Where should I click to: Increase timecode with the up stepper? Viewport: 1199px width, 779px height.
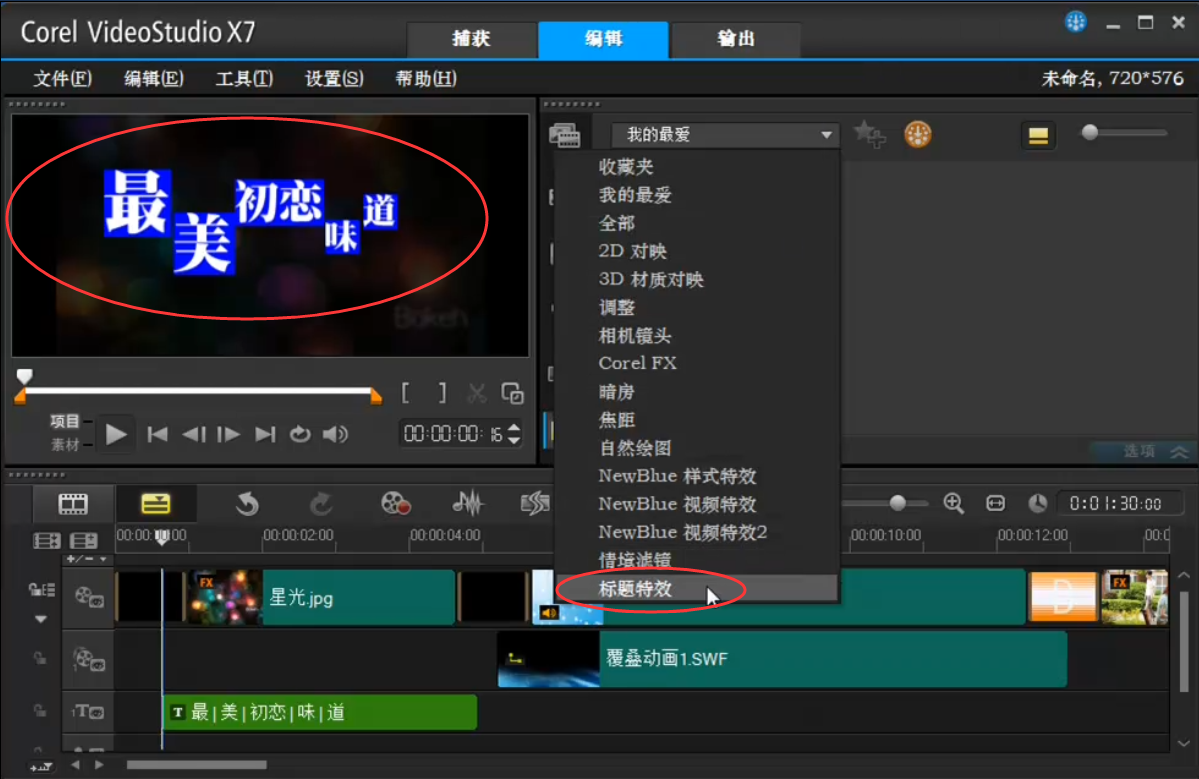[515, 428]
